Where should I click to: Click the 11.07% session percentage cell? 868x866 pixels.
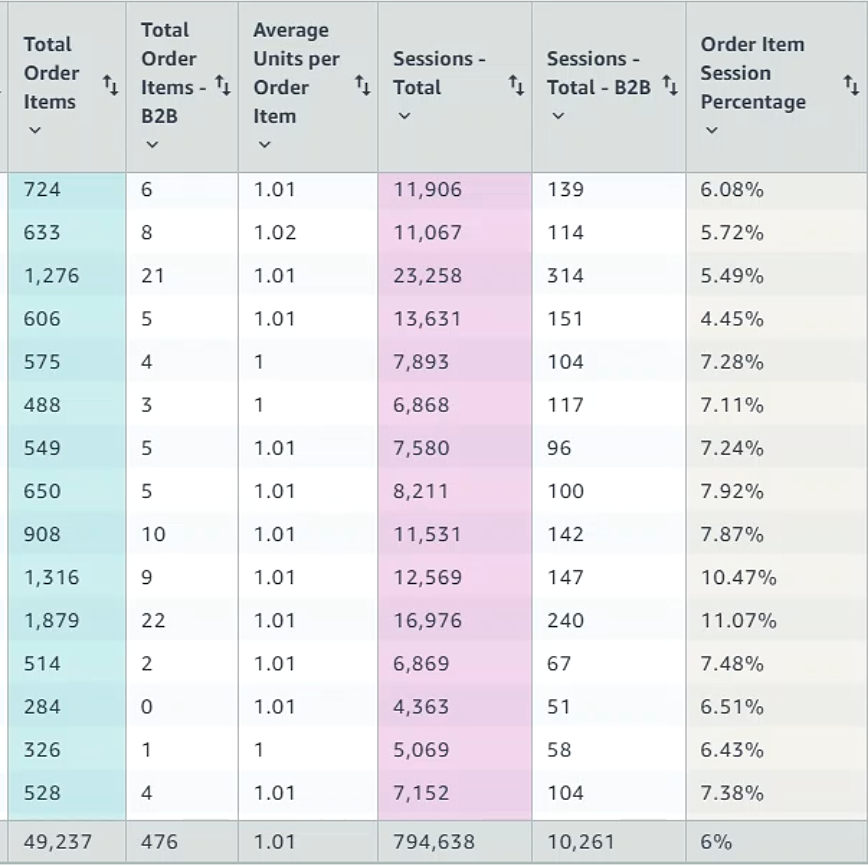pyautogui.click(x=738, y=621)
